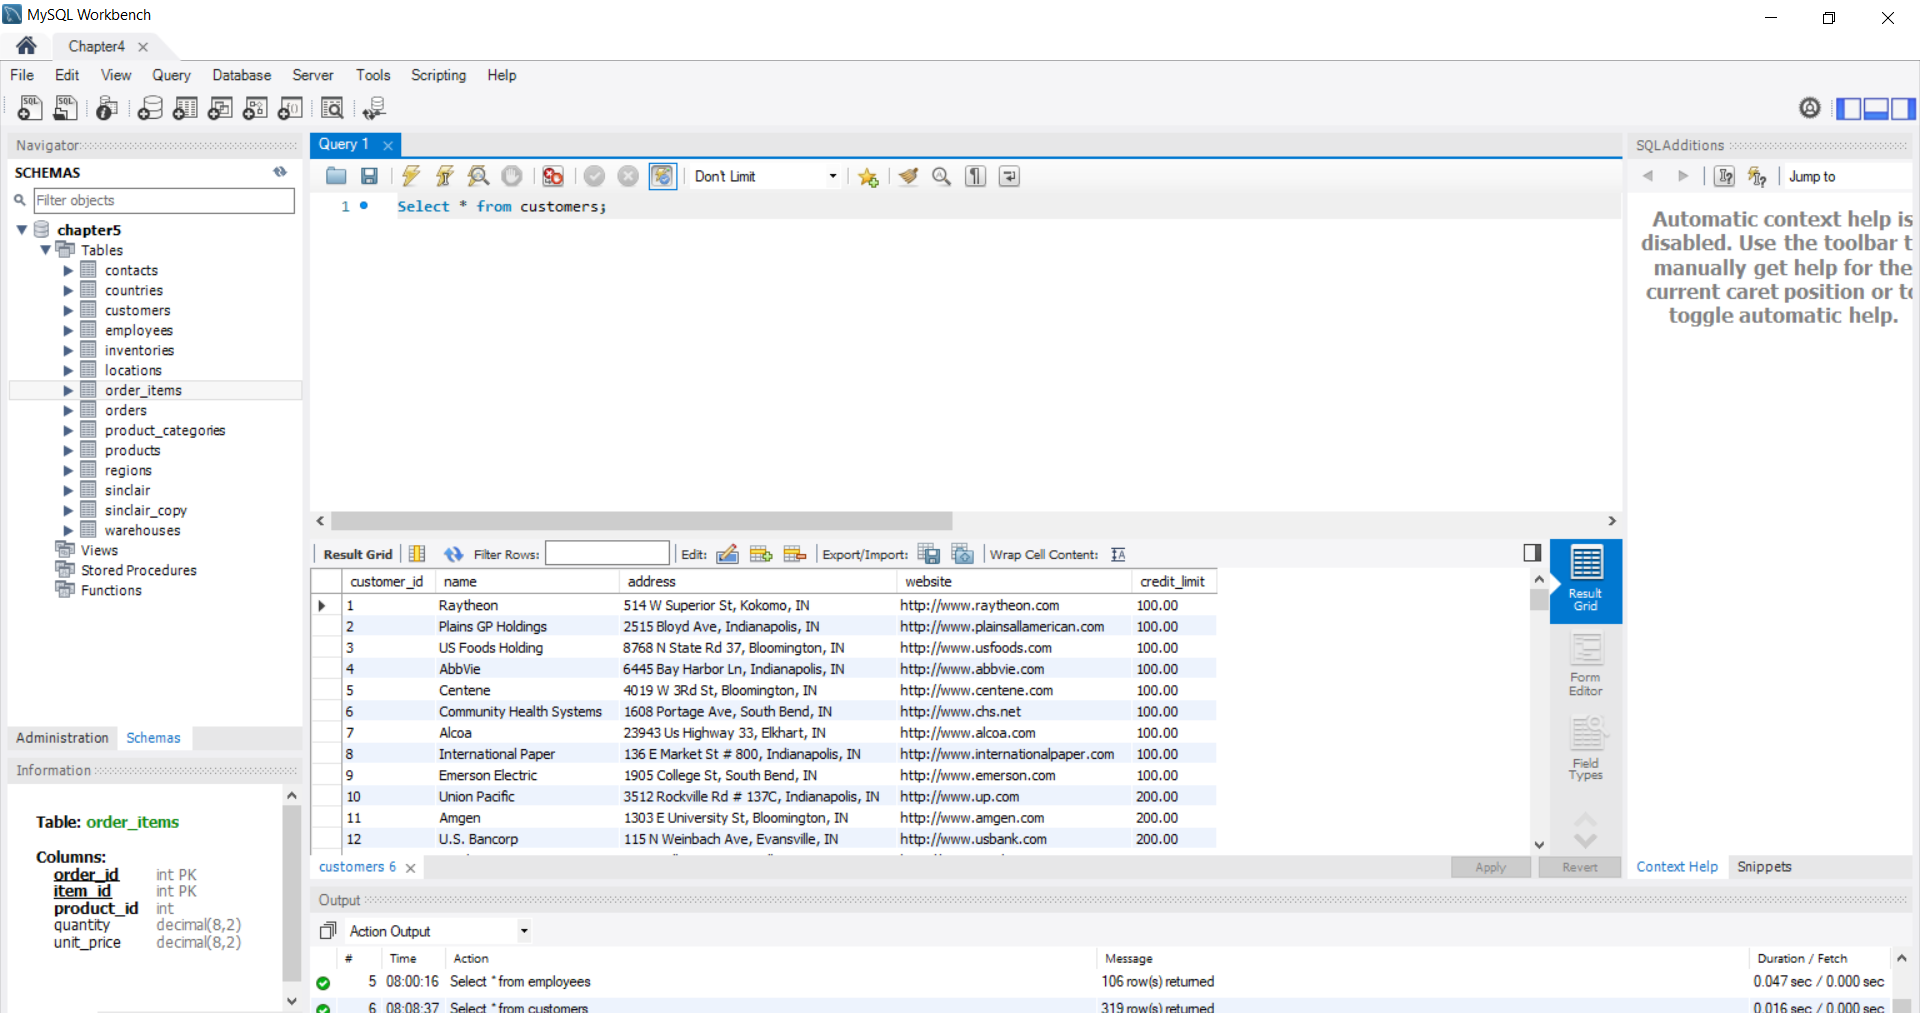This screenshot has height=1013, width=1920.
Task: Expand the warehouses table node
Action: pos(68,530)
